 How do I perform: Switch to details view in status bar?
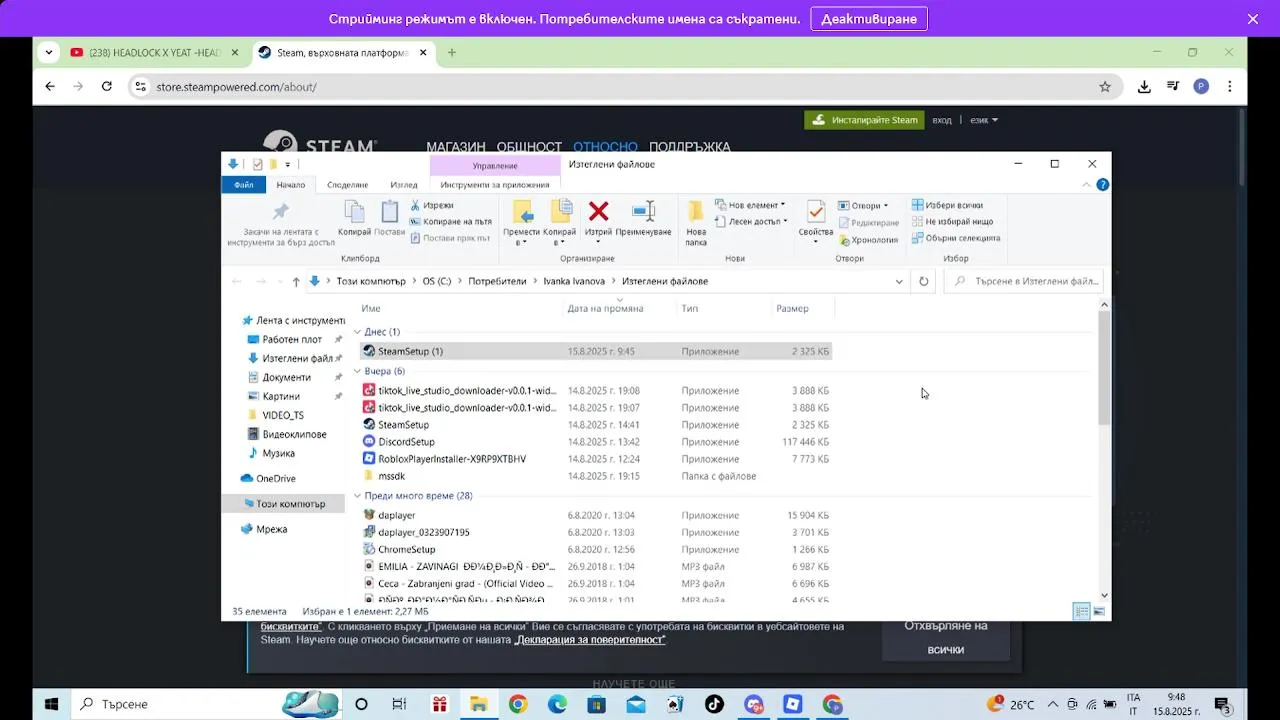coord(1081,611)
